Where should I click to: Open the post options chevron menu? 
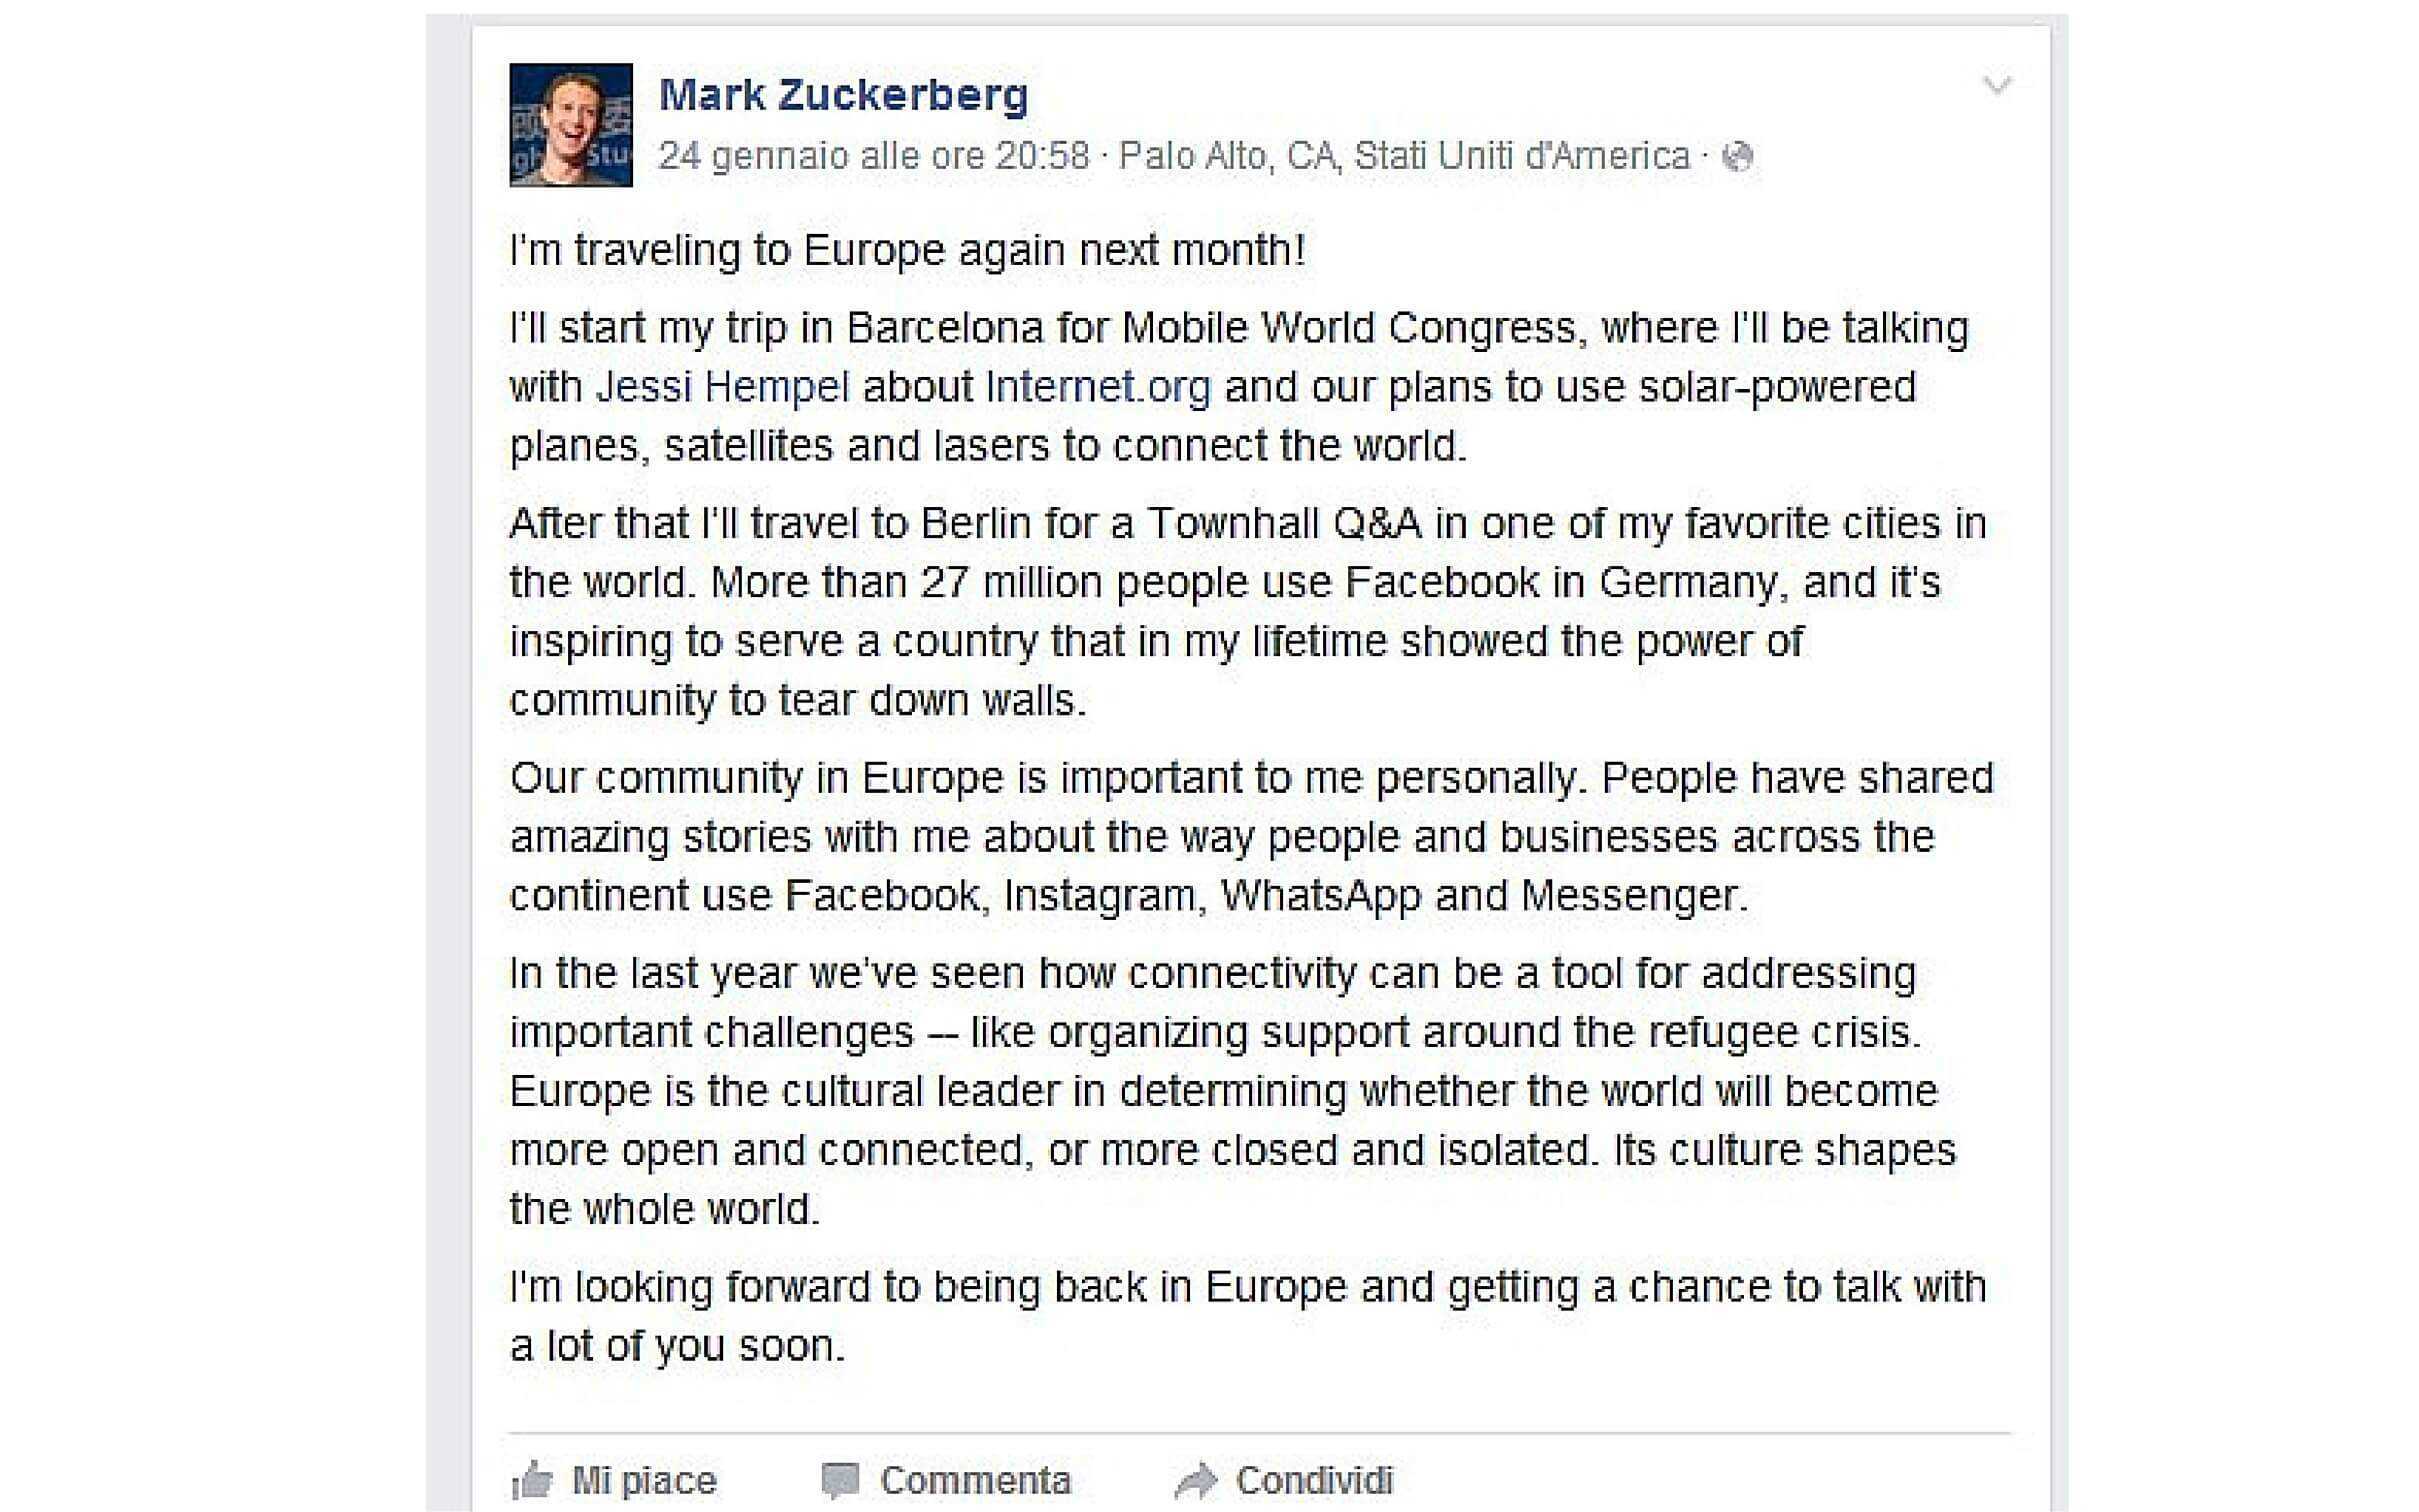[1997, 86]
